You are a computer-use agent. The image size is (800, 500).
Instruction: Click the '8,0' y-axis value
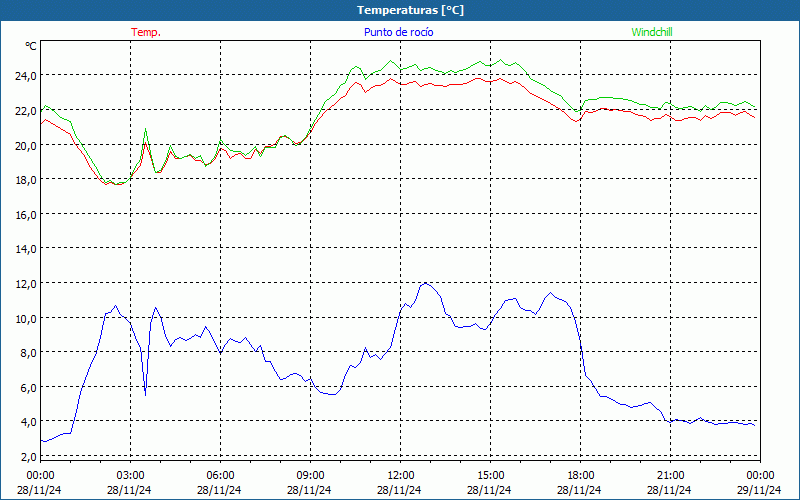click(28, 353)
